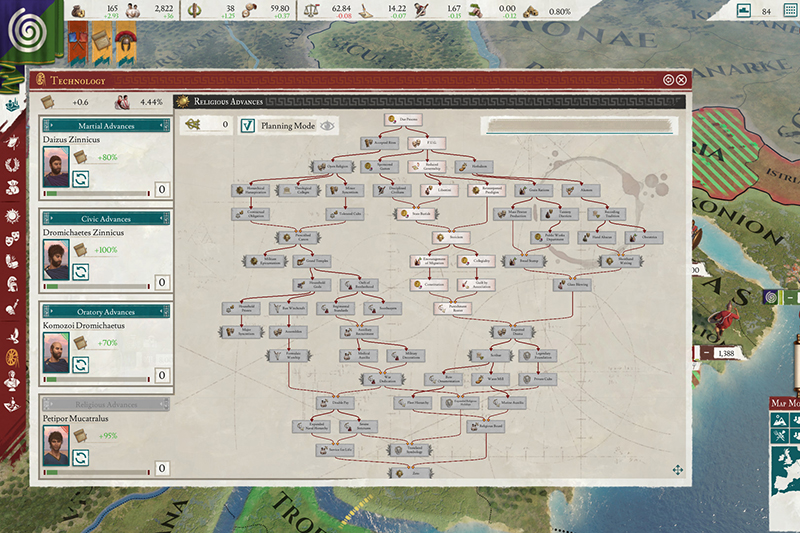Switch to the Martial Advances tab
Image resolution: width=800 pixels, height=533 pixels.
[106, 125]
